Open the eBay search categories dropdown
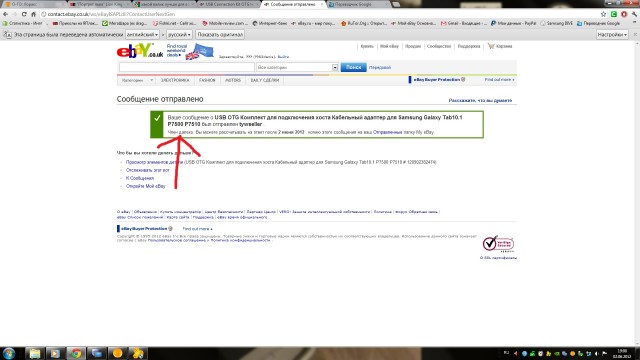 click(x=297, y=67)
